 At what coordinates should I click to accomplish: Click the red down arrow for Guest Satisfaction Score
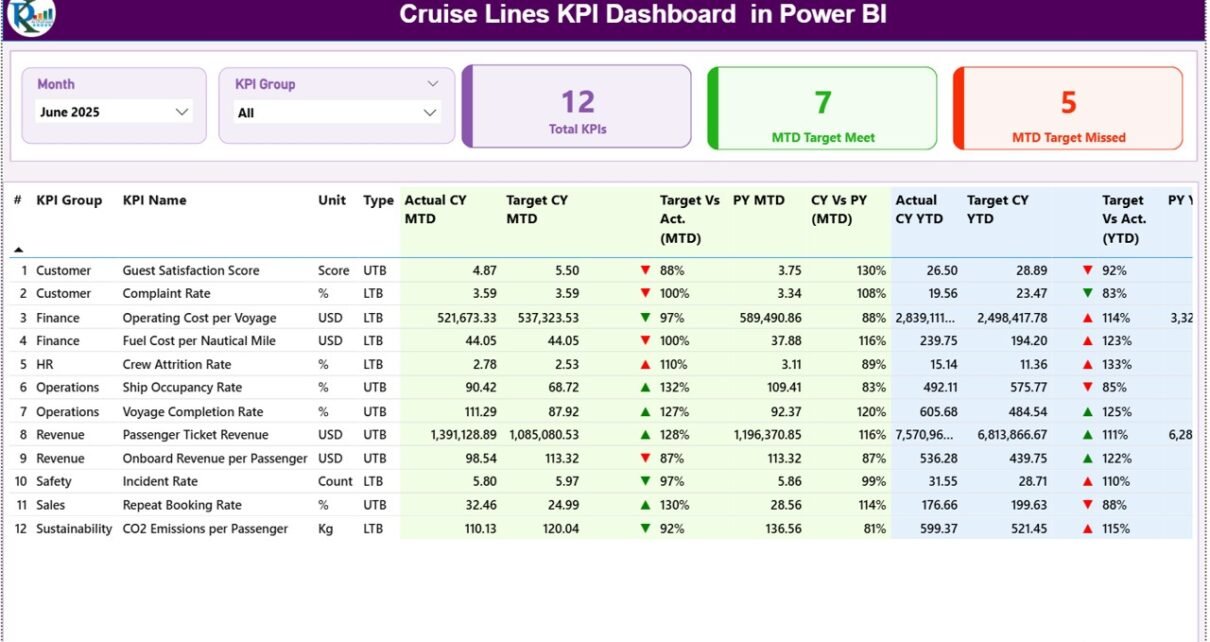[x=645, y=270]
